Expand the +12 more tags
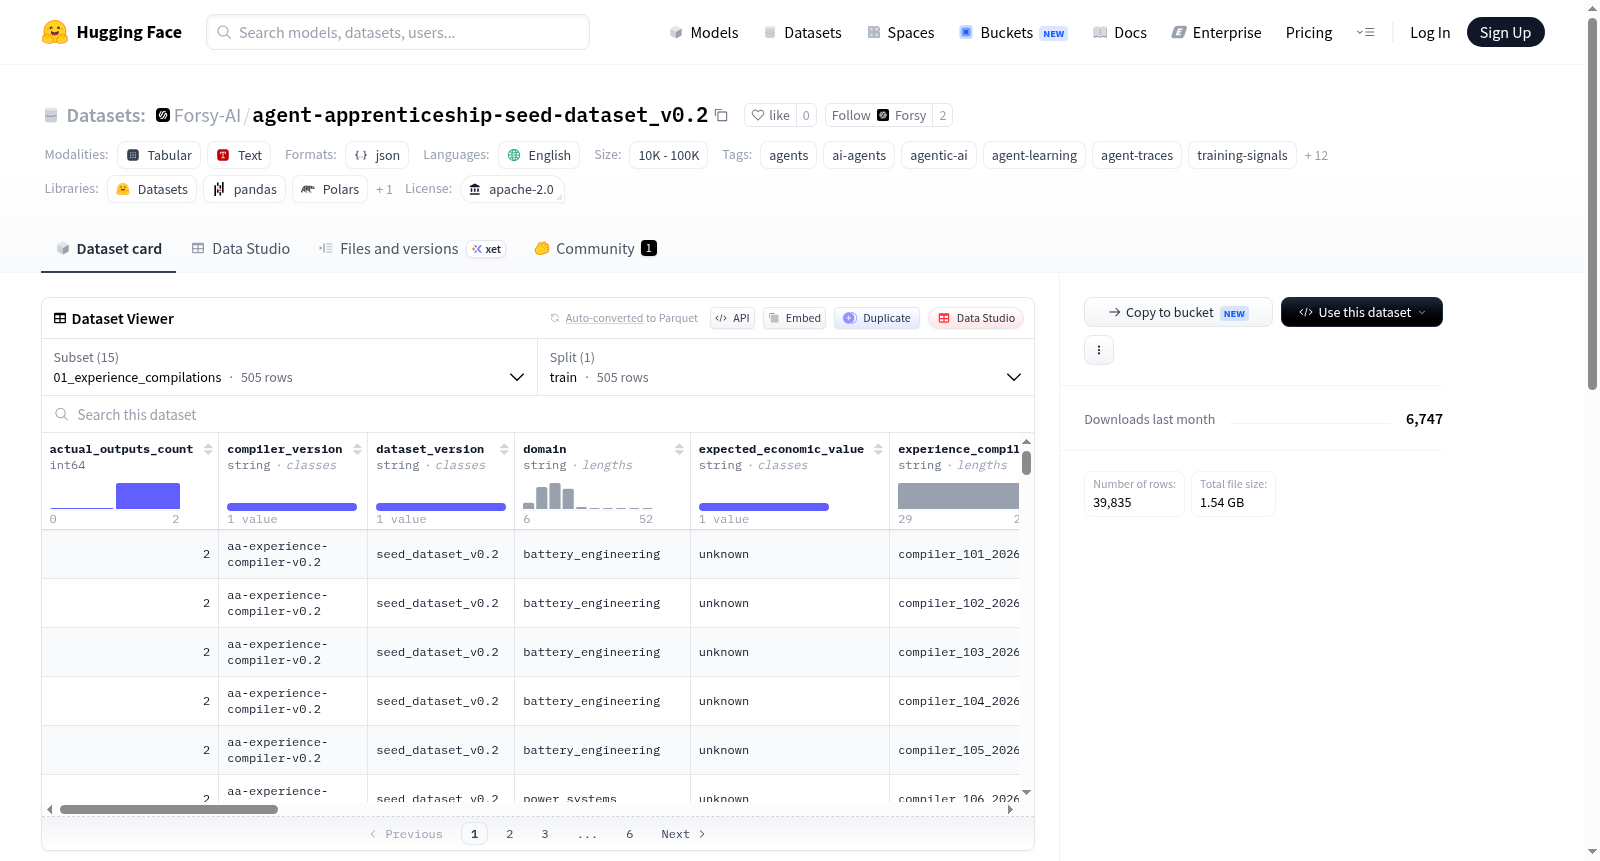This screenshot has height=861, width=1600. (1316, 156)
